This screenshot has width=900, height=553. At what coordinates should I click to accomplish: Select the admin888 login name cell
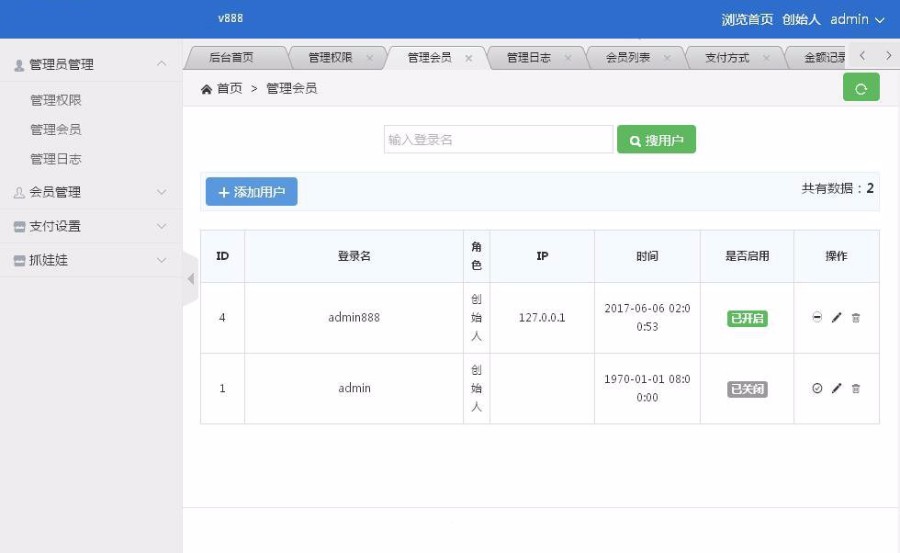(354, 318)
